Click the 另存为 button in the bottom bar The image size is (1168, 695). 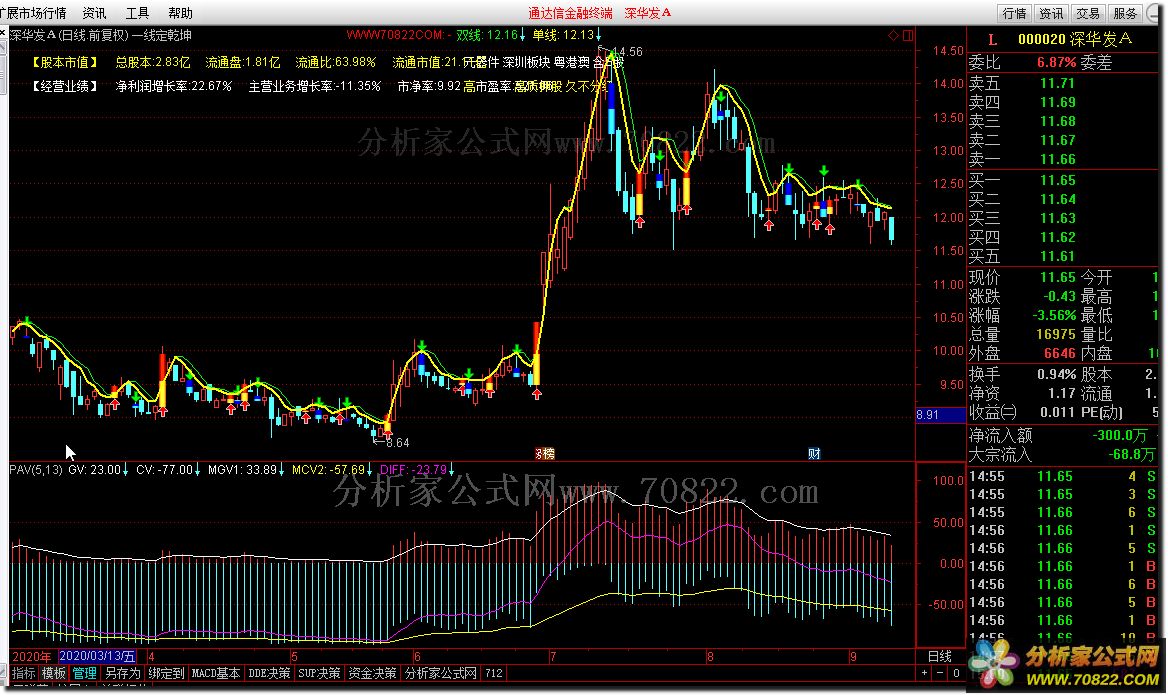[x=122, y=673]
